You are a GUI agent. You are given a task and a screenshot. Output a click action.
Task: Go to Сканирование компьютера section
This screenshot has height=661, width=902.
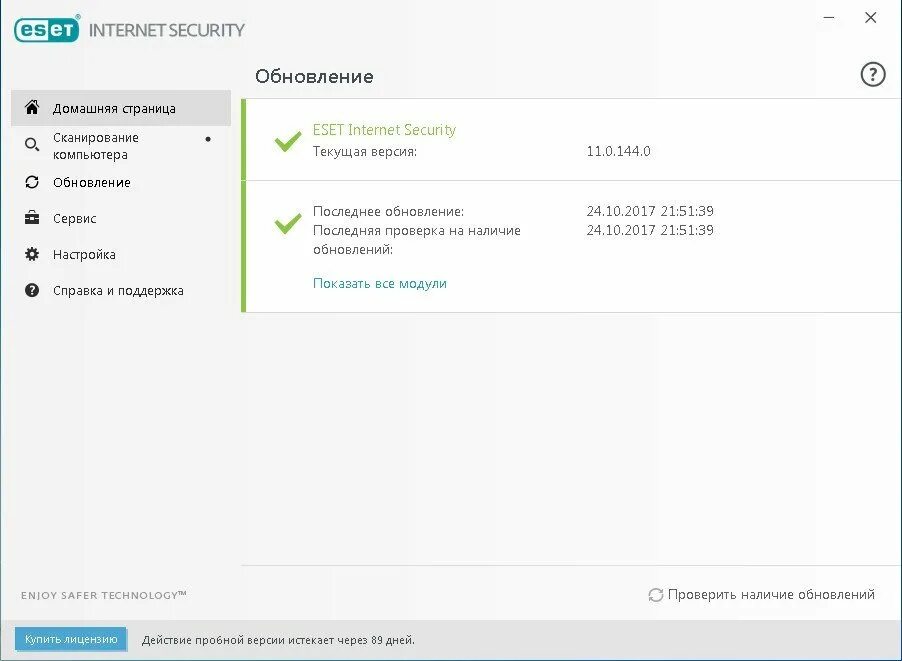[x=121, y=146]
